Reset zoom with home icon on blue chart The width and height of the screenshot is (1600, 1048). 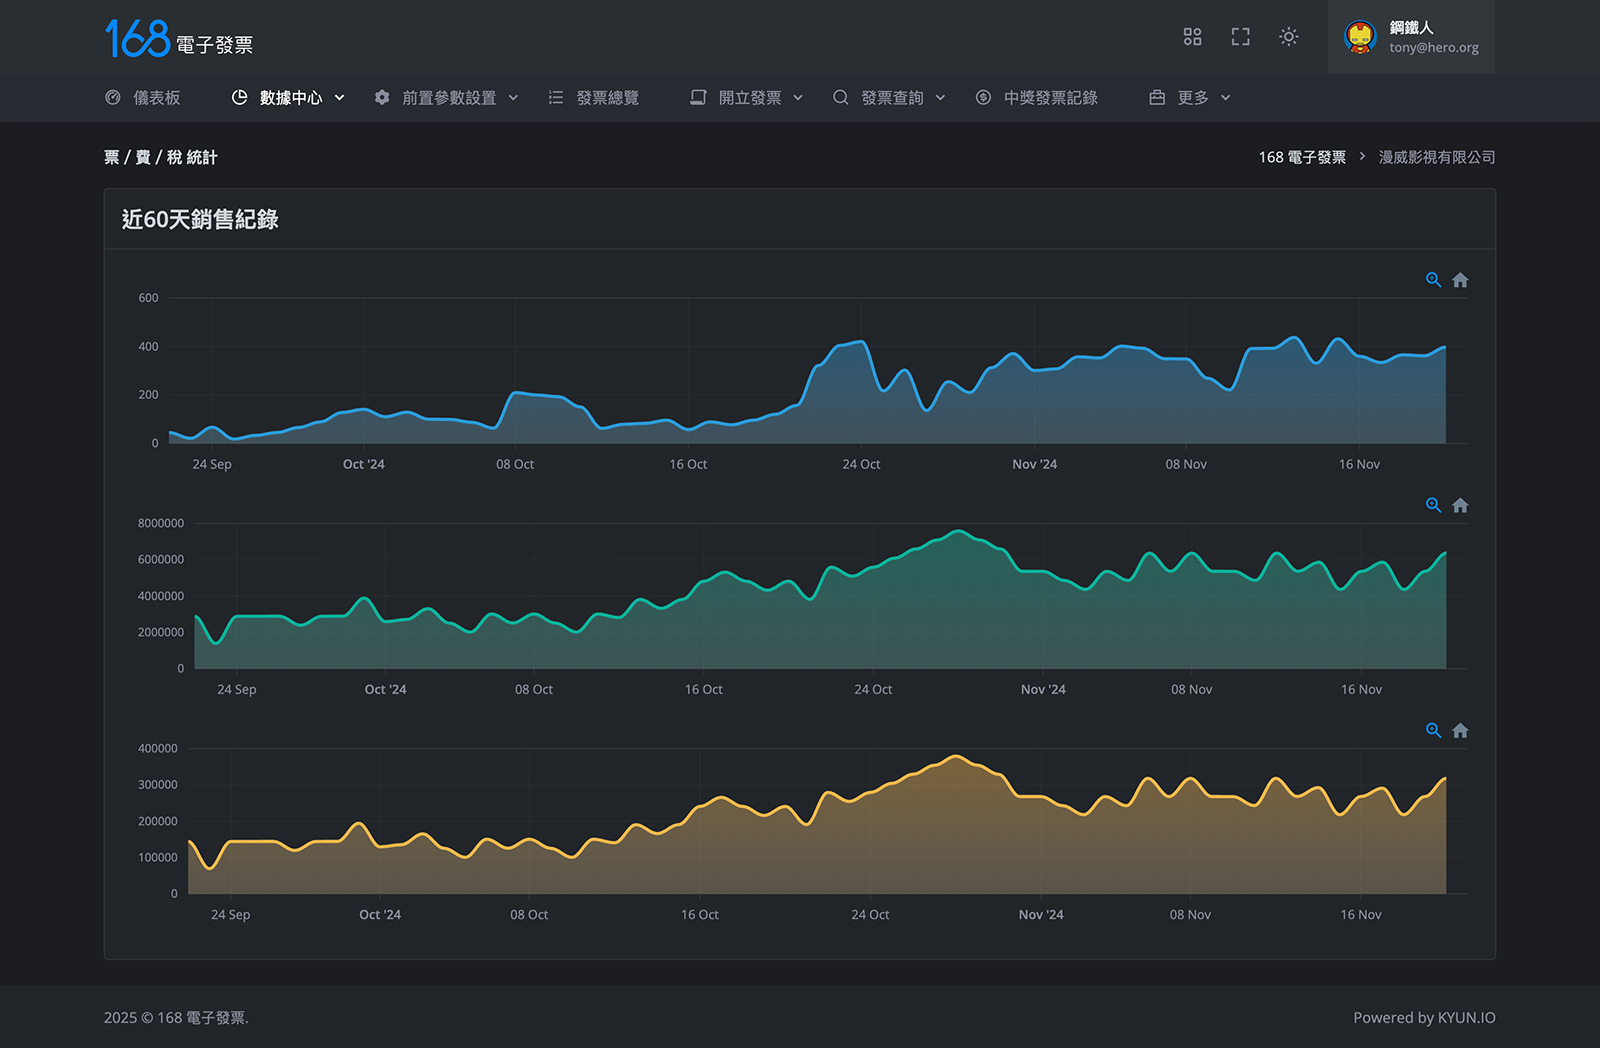click(1460, 280)
